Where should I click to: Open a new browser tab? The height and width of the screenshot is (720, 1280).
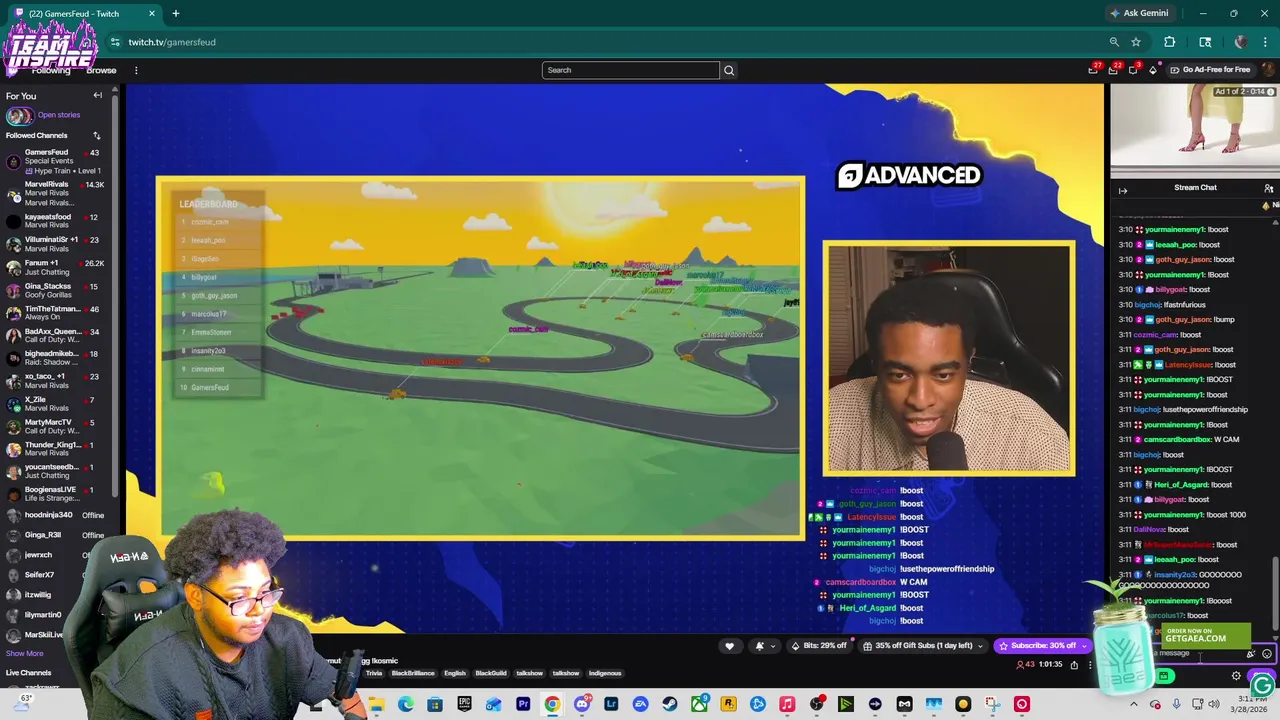pyautogui.click(x=175, y=13)
